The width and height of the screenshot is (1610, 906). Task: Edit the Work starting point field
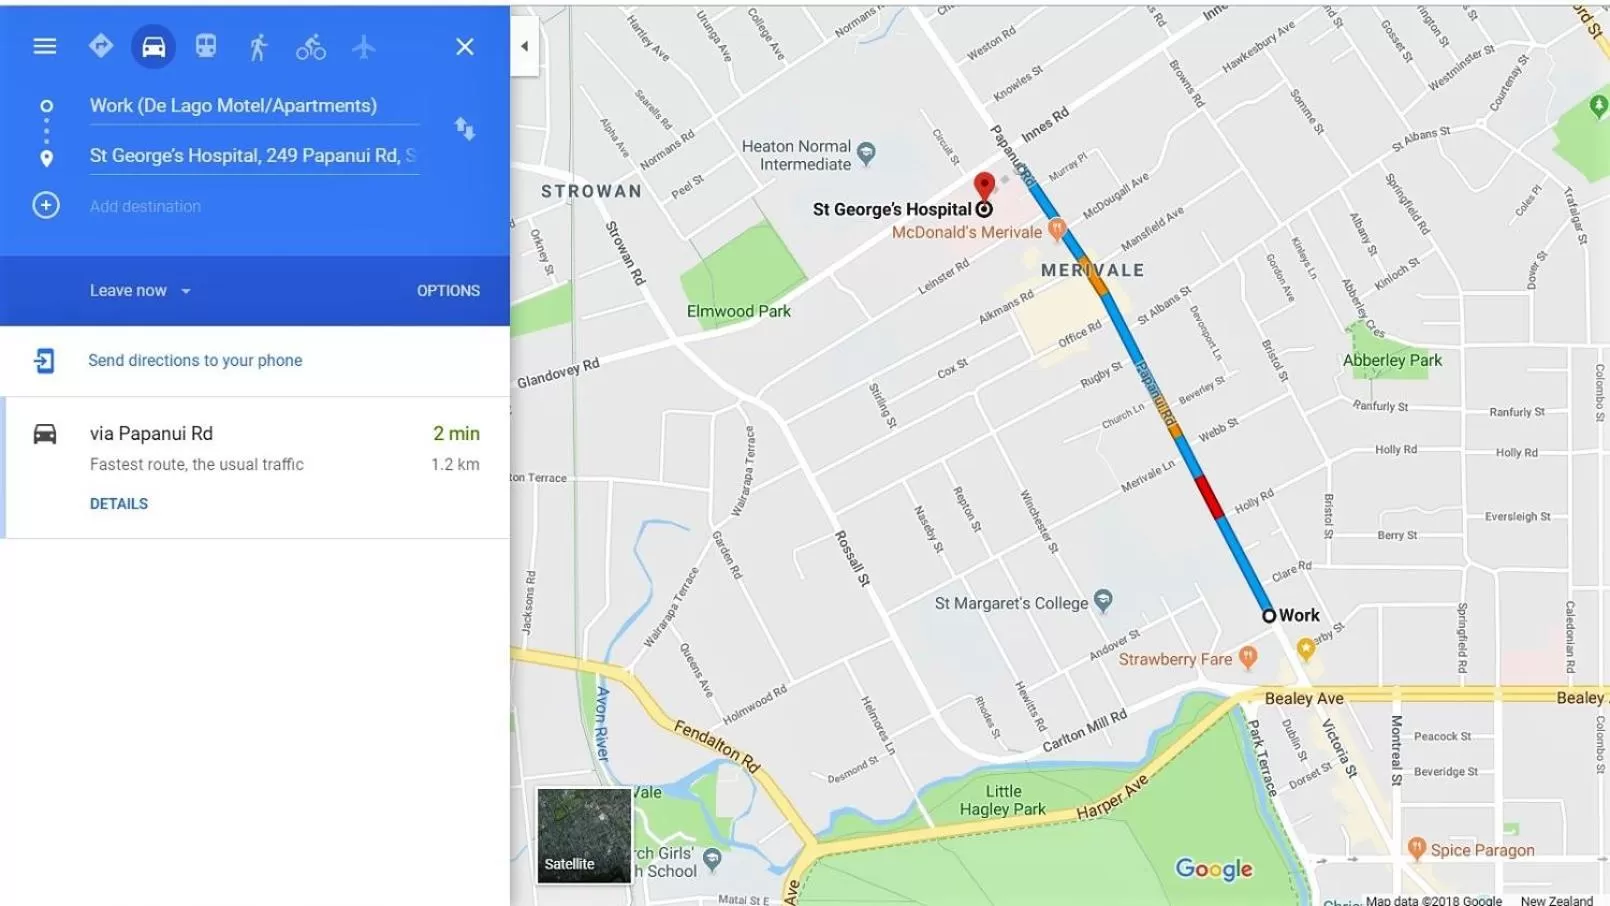254,106
